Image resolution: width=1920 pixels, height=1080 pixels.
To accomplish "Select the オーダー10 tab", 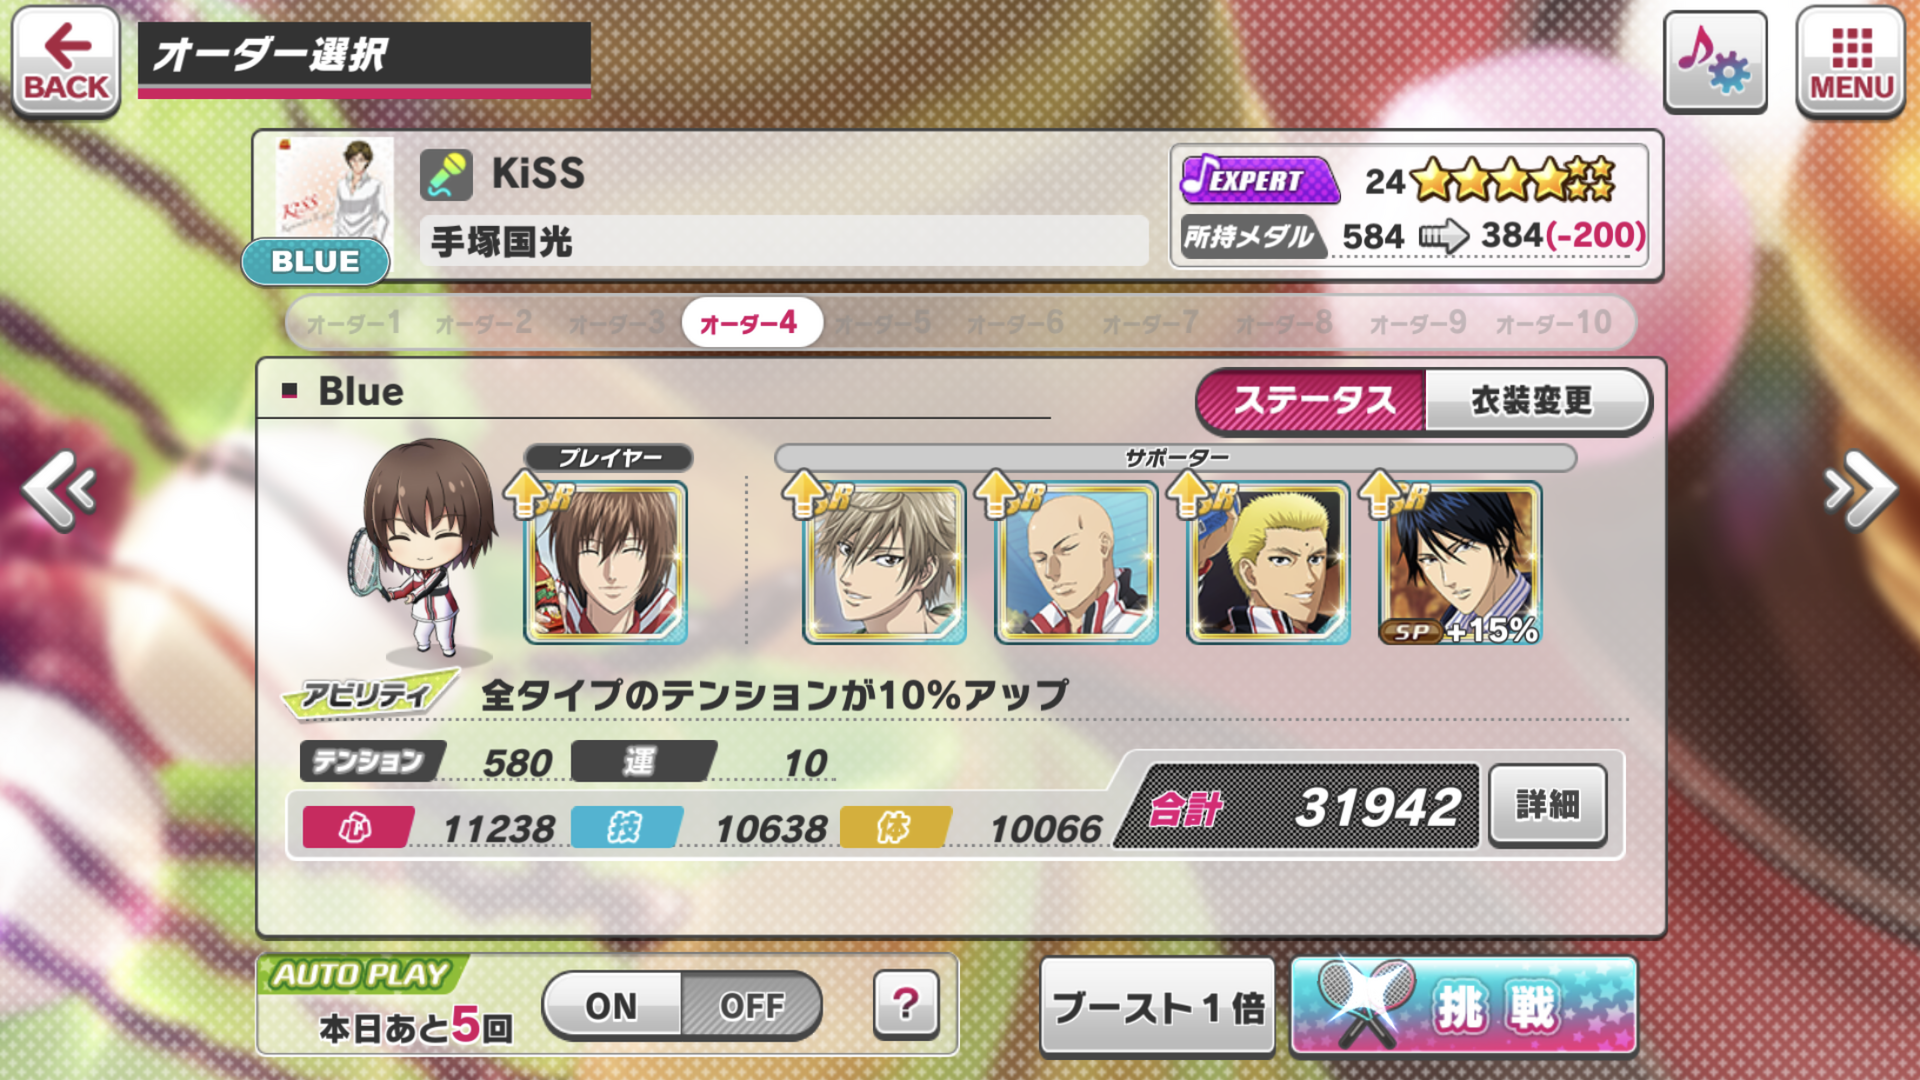I will 1553,323.
